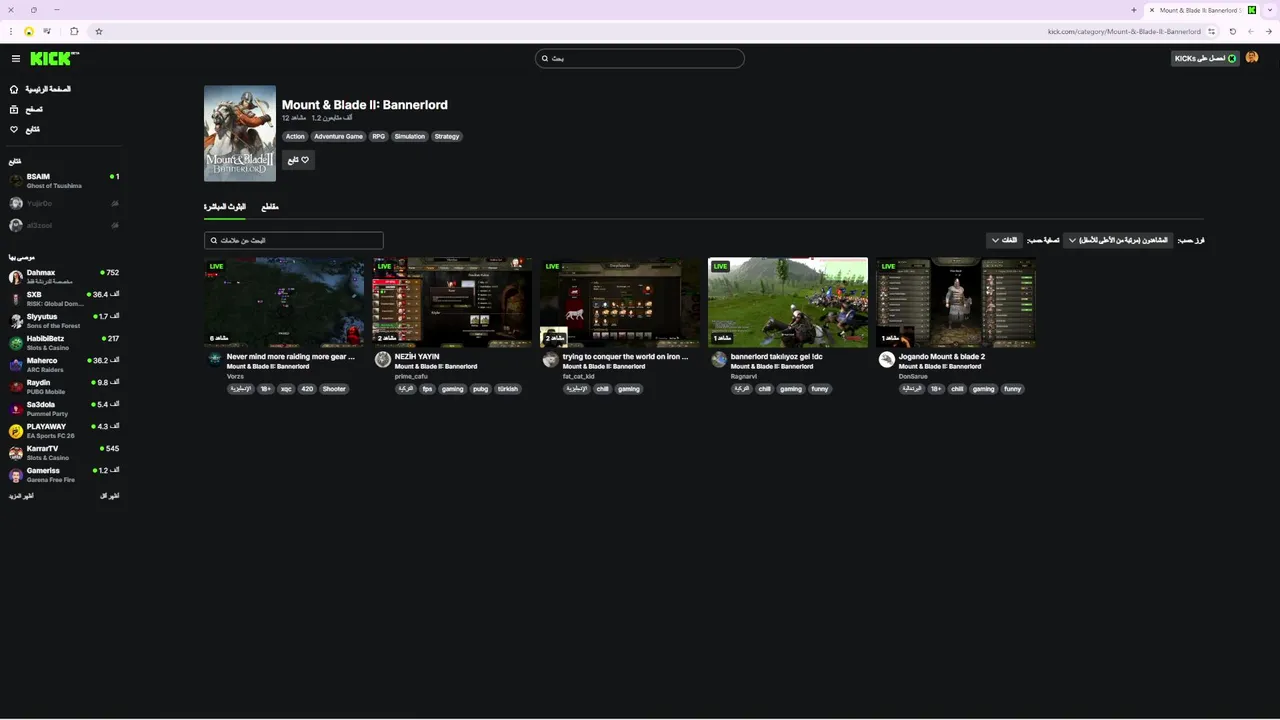Follow the Mount & Blade II category
This screenshot has height=720, width=1280.
(298, 160)
